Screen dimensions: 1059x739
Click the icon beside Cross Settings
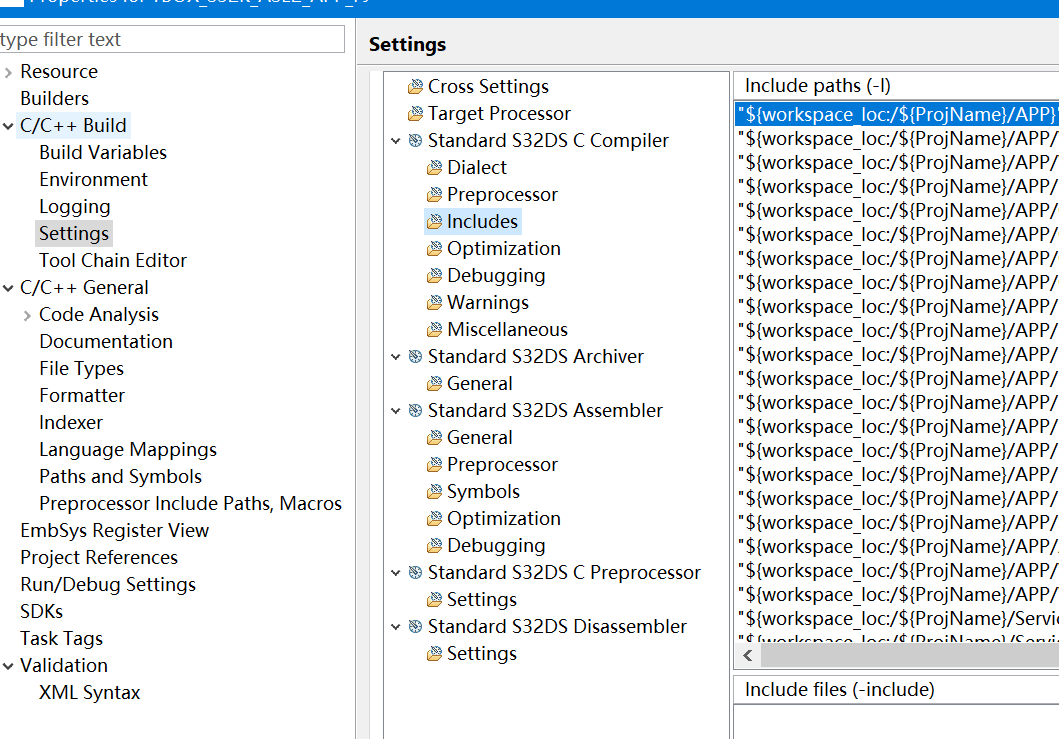click(x=415, y=86)
